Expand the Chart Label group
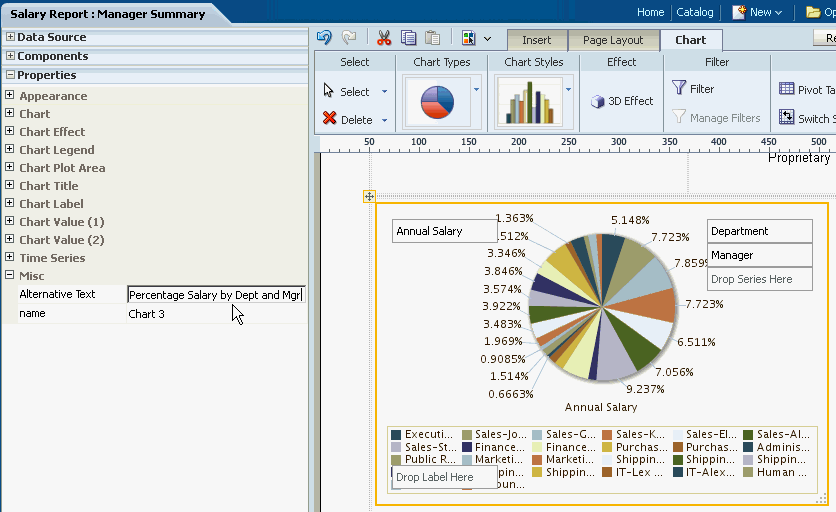 coord(9,203)
